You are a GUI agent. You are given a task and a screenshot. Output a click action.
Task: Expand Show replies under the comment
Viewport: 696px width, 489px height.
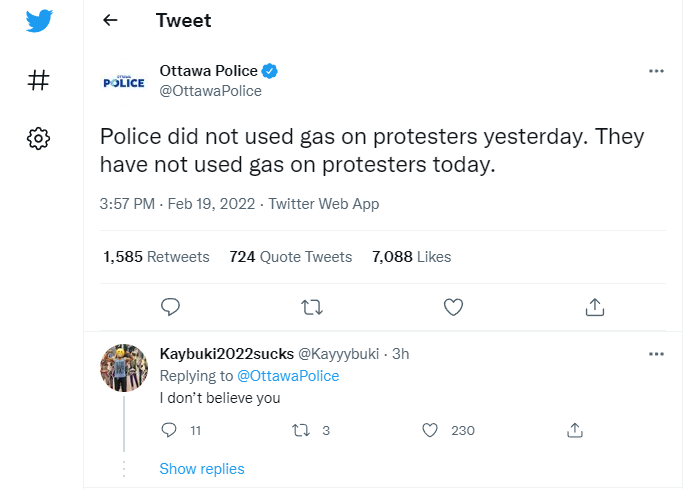point(202,469)
